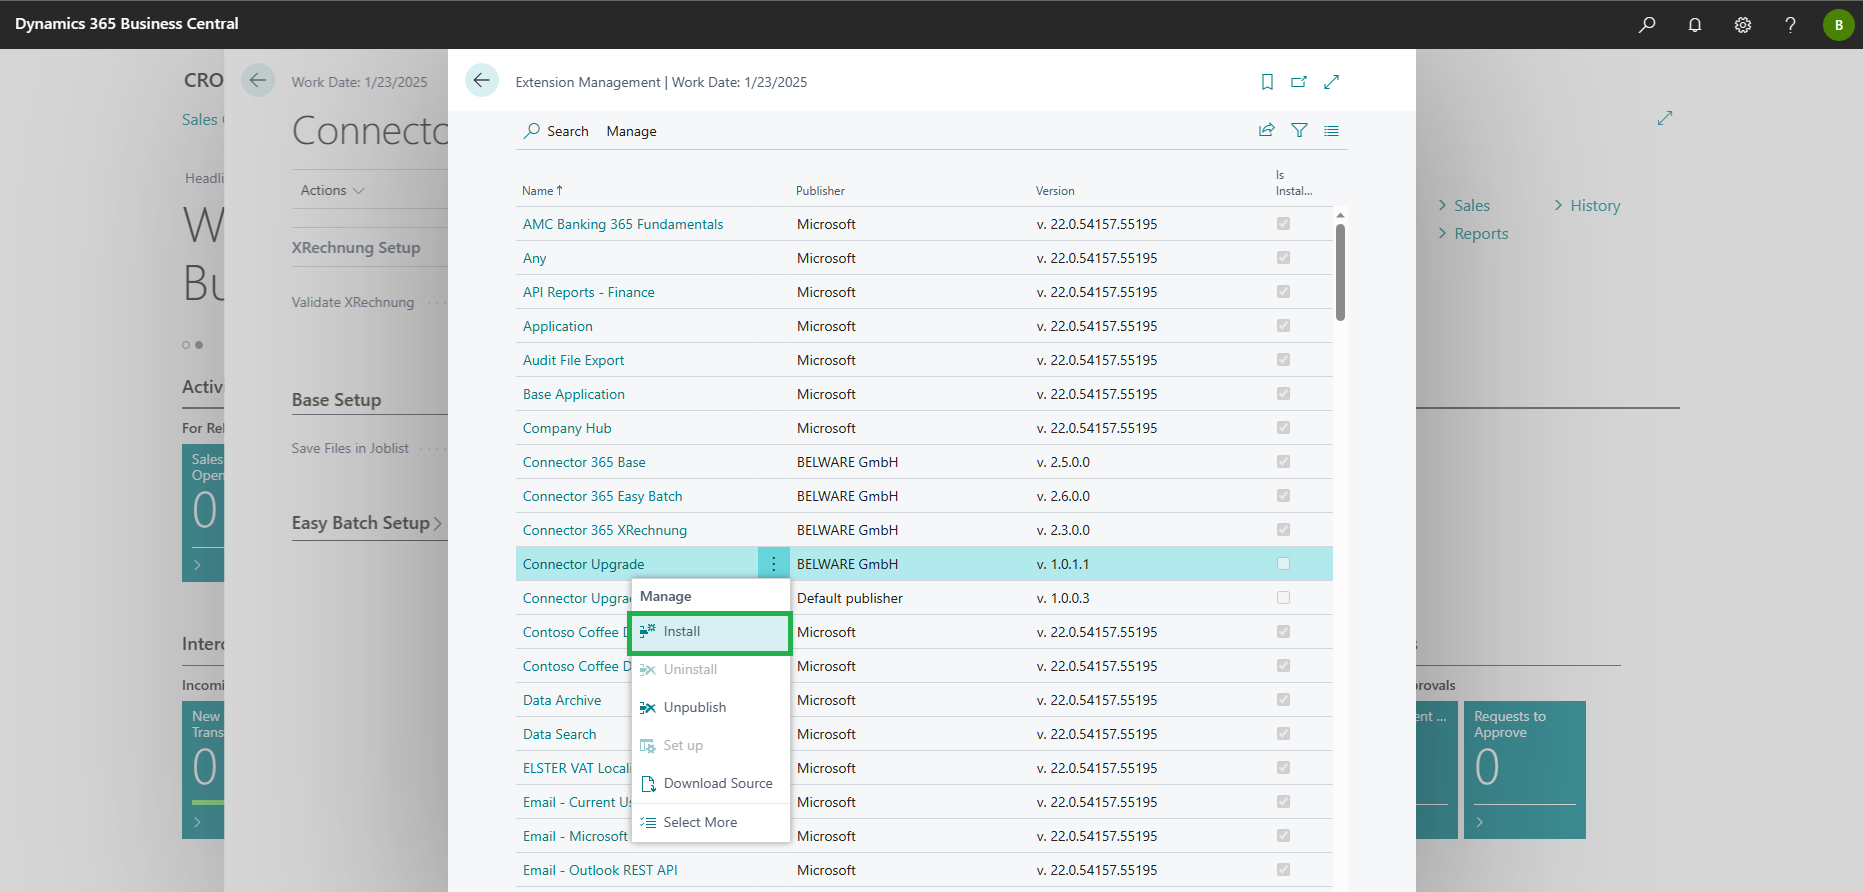The height and width of the screenshot is (892, 1863).
Task: Expand Extension Management page to full width
Action: [1331, 82]
